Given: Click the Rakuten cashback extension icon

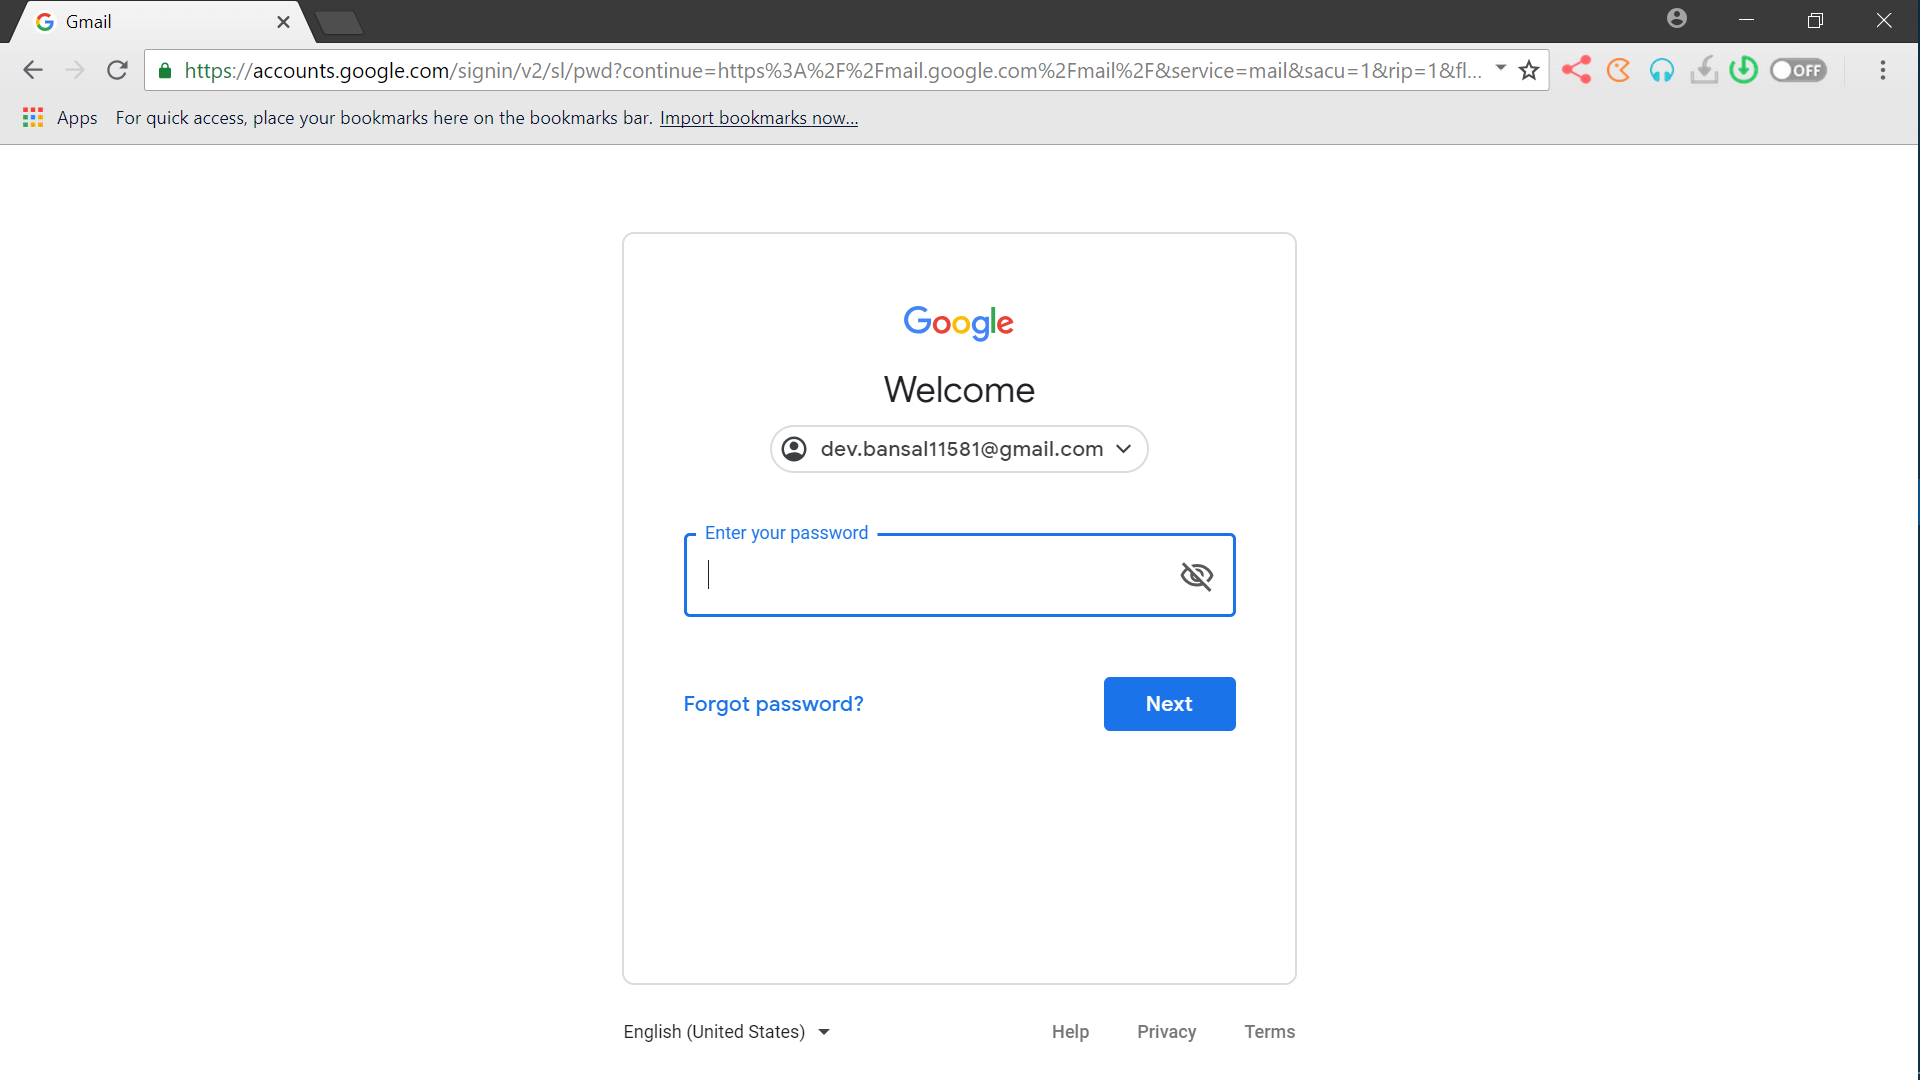Looking at the screenshot, I should 1617,70.
